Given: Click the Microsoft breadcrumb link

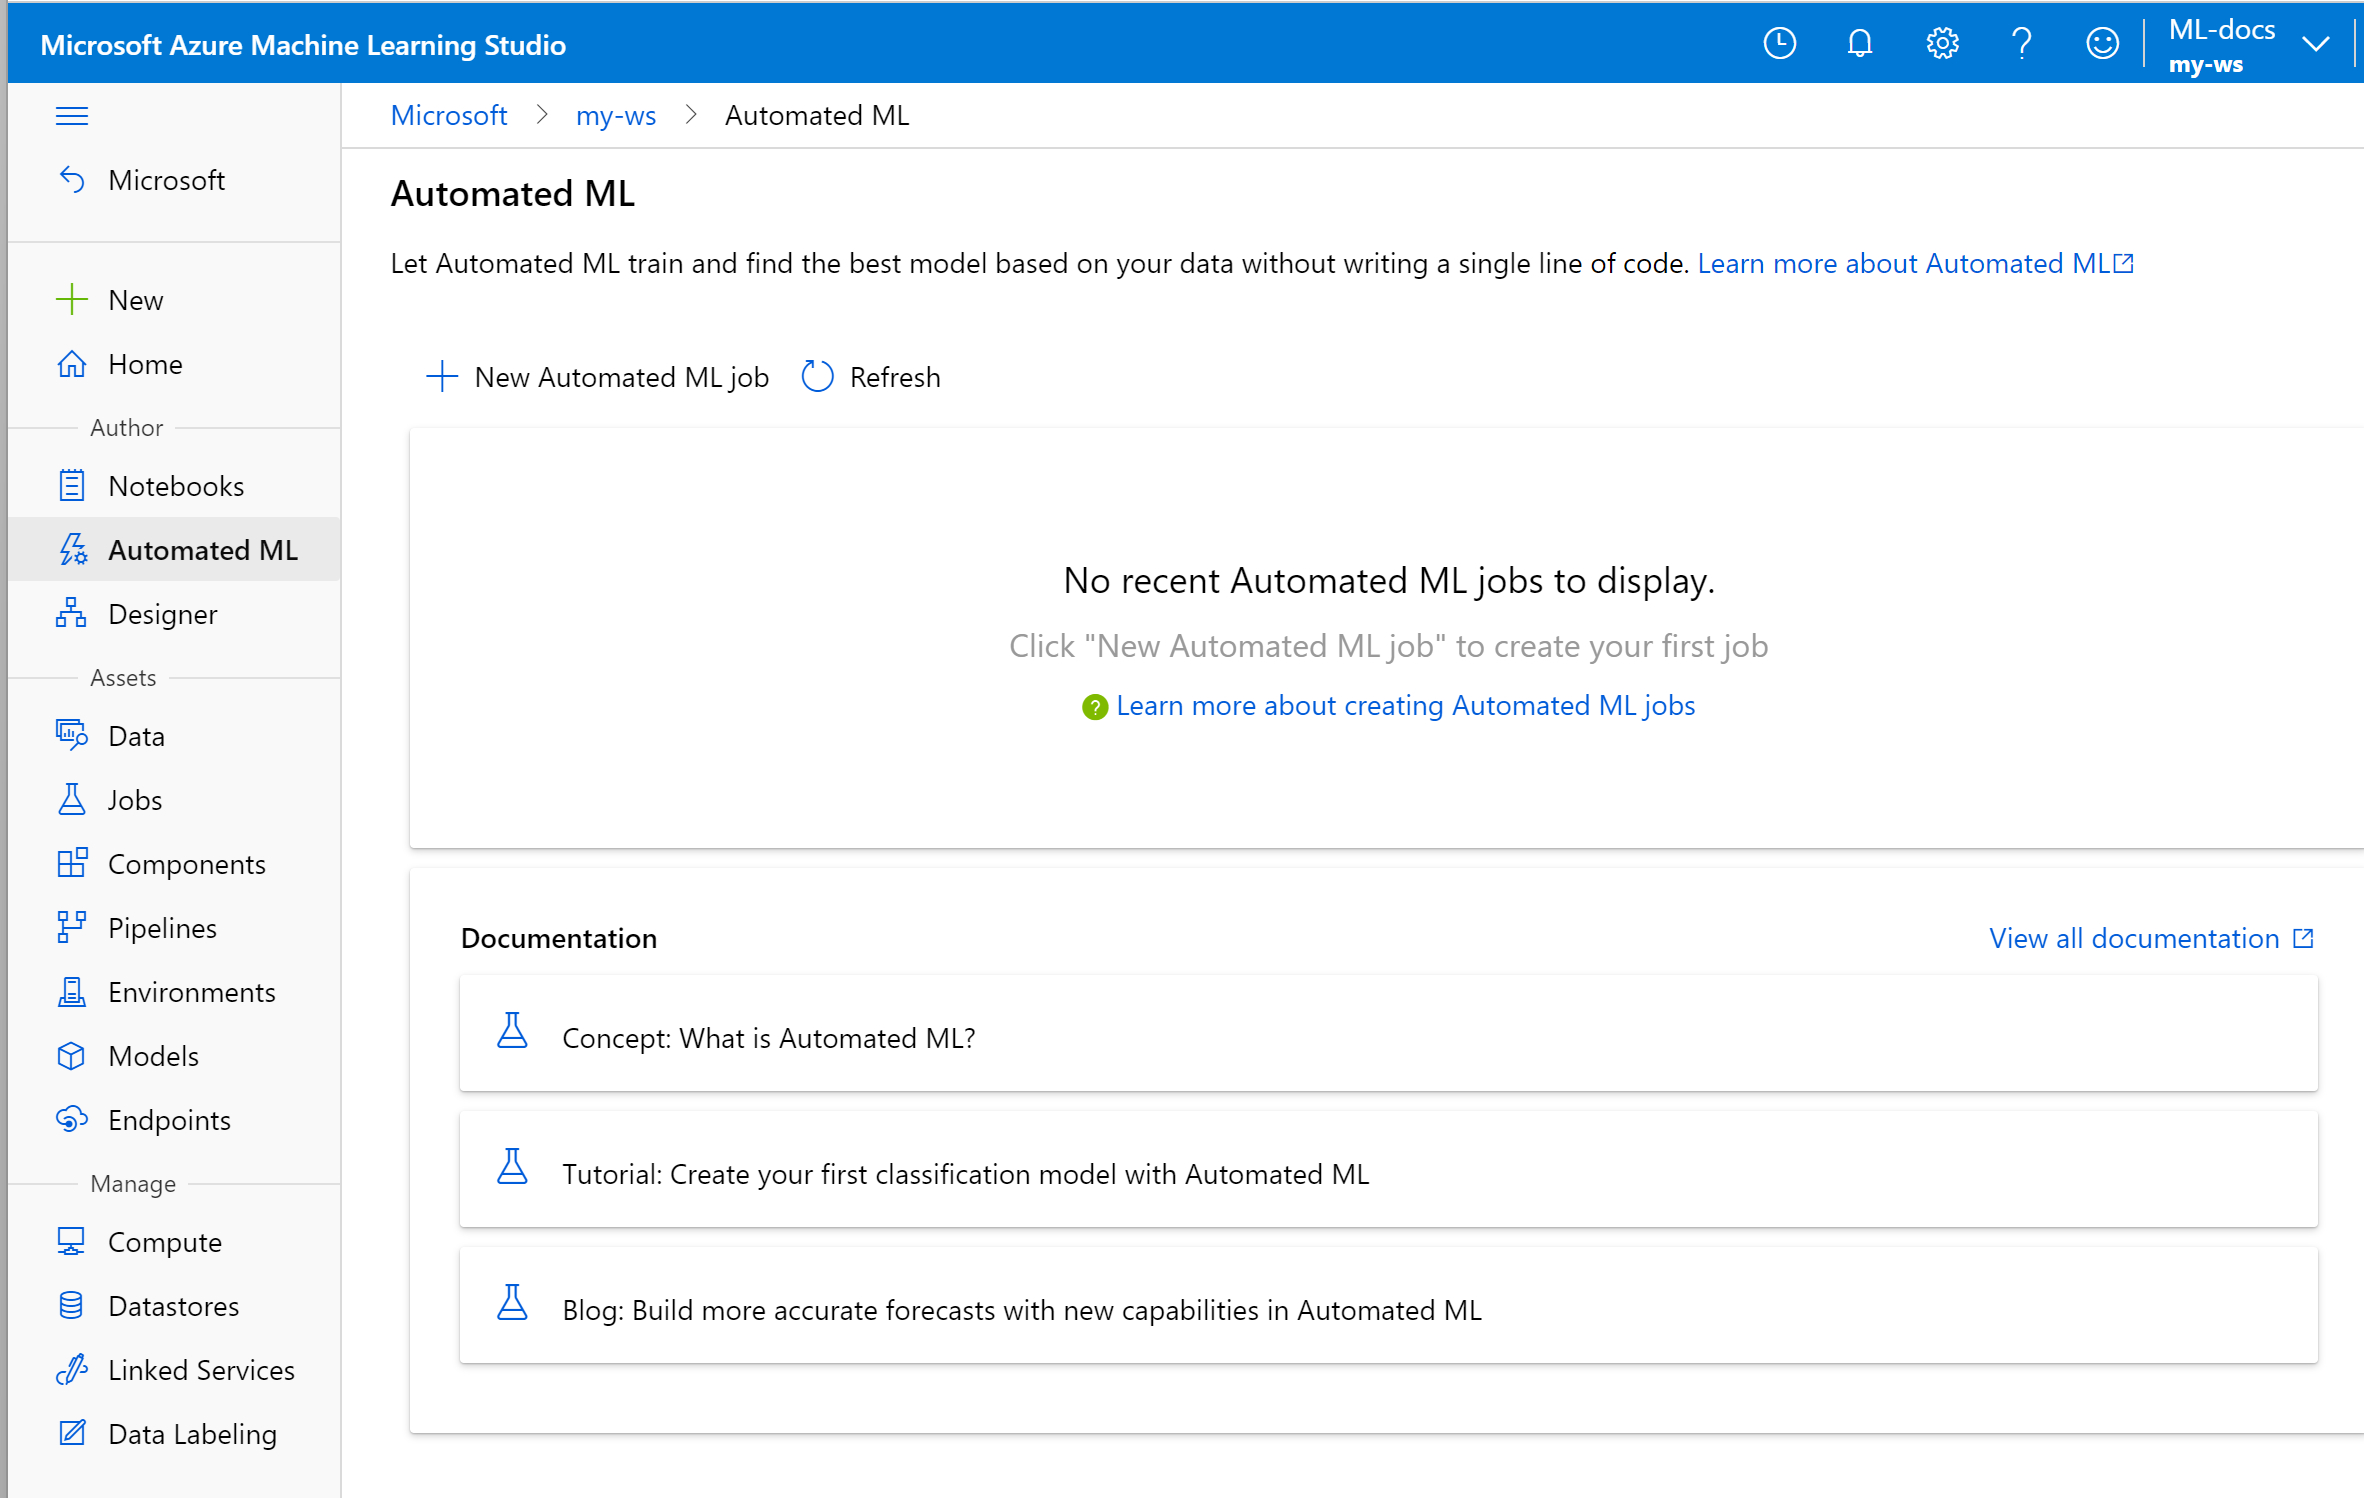Looking at the screenshot, I should [x=449, y=116].
